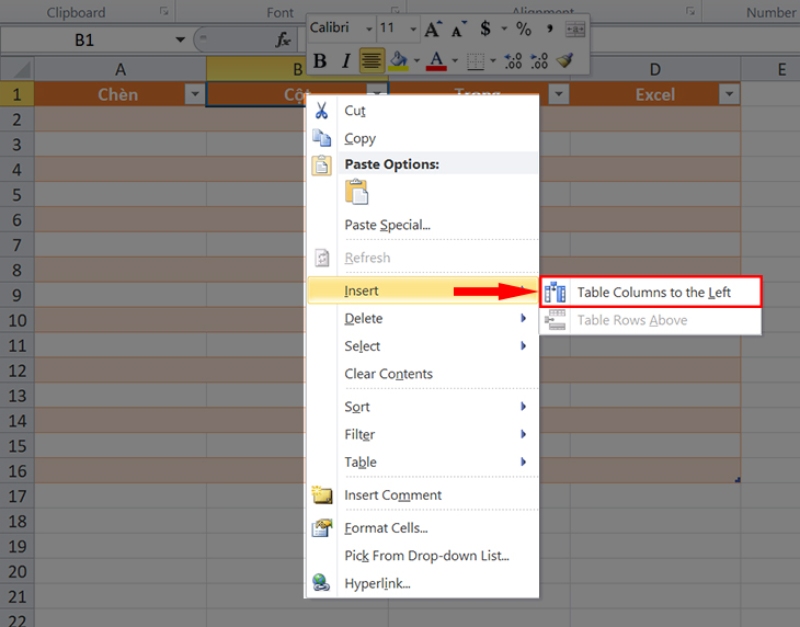Expand the filter dropdown on Excel header
800x627 pixels.
tap(729, 95)
